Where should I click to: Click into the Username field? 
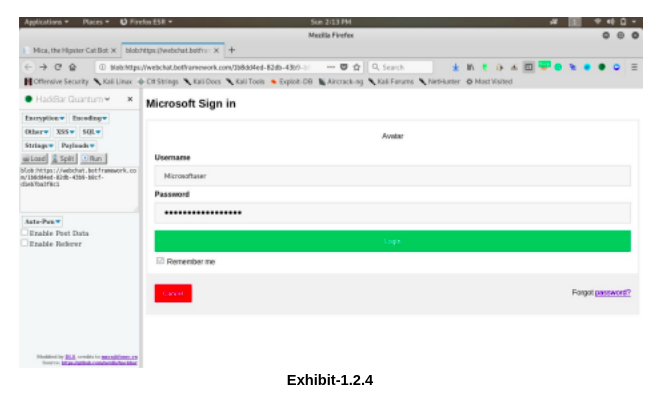[392, 176]
